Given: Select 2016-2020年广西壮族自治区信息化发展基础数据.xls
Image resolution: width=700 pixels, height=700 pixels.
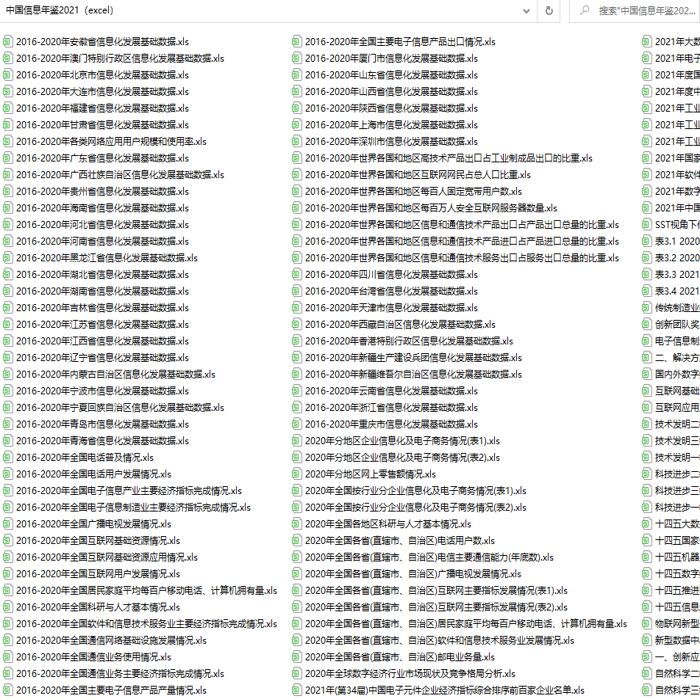Looking at the screenshot, I should pos(120,175).
